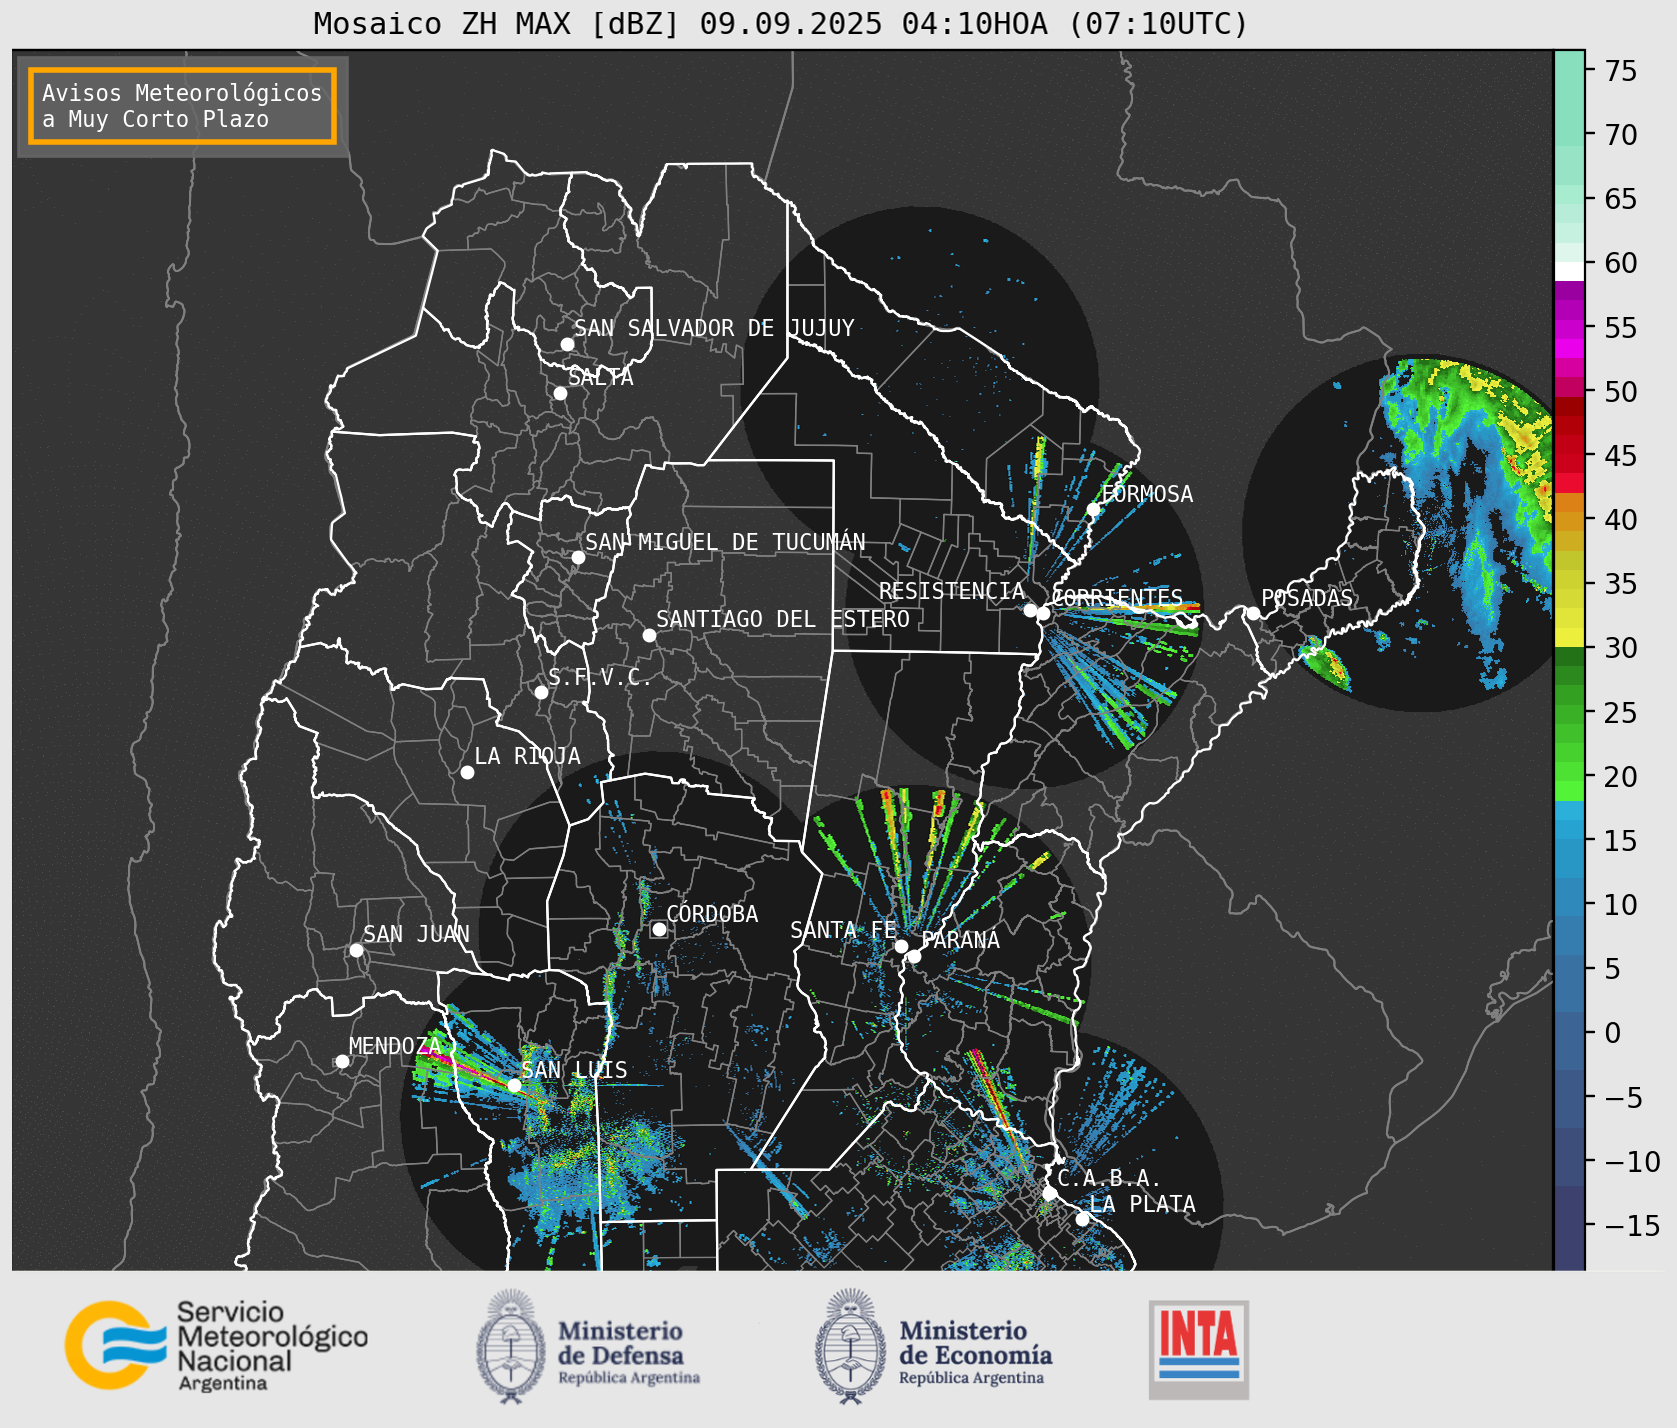
Task: Click the white 60 dBZ colorbar segment
Action: [x=1569, y=271]
